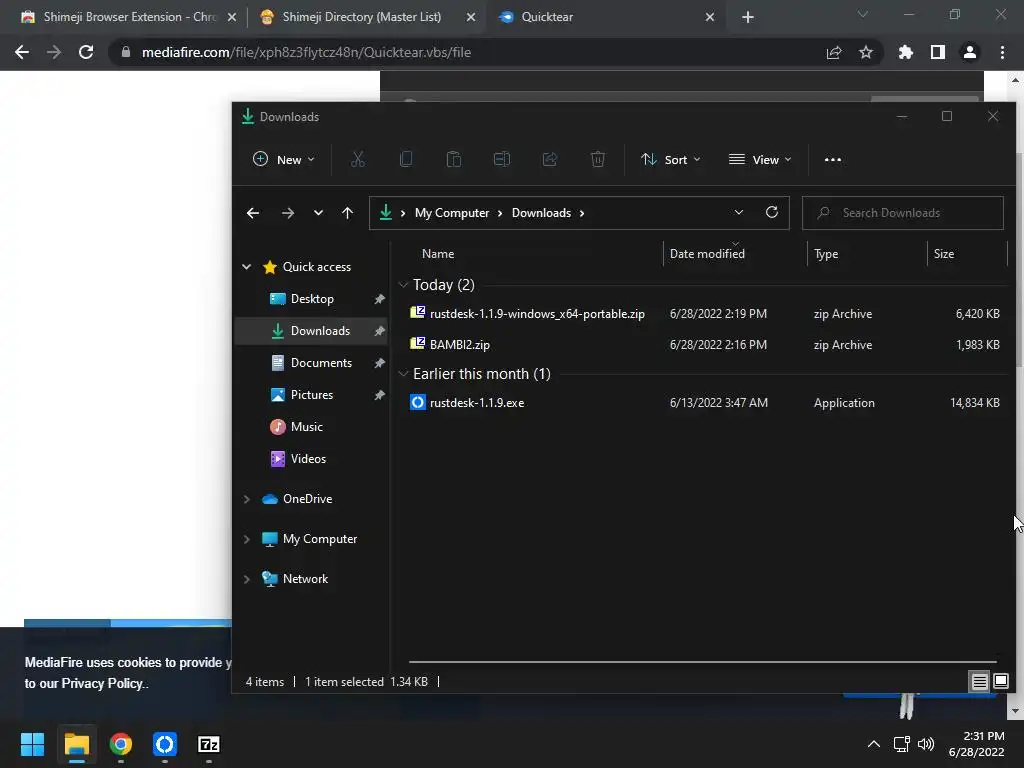Open the New item dropdown

[284, 159]
